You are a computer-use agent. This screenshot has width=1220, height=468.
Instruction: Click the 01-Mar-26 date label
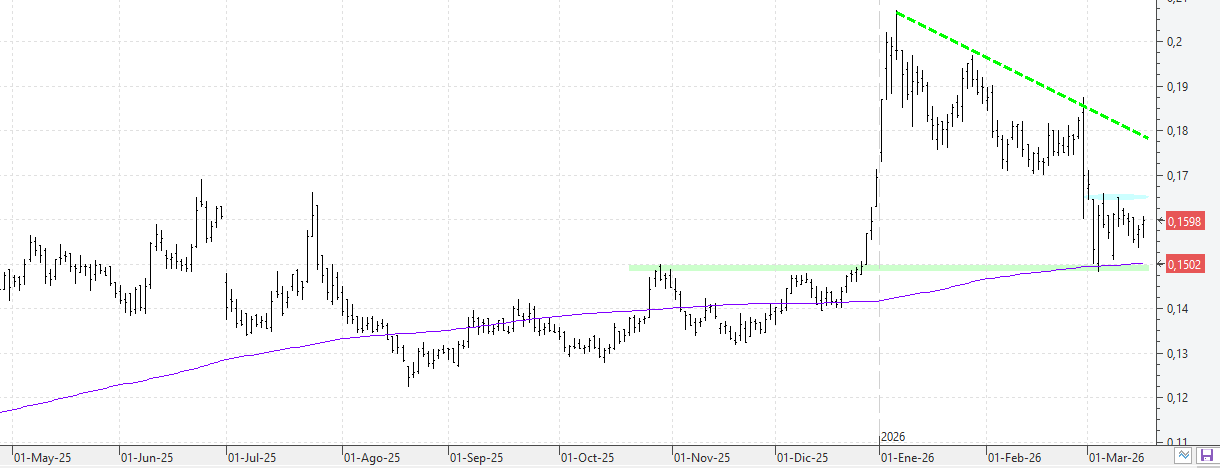point(1117,457)
